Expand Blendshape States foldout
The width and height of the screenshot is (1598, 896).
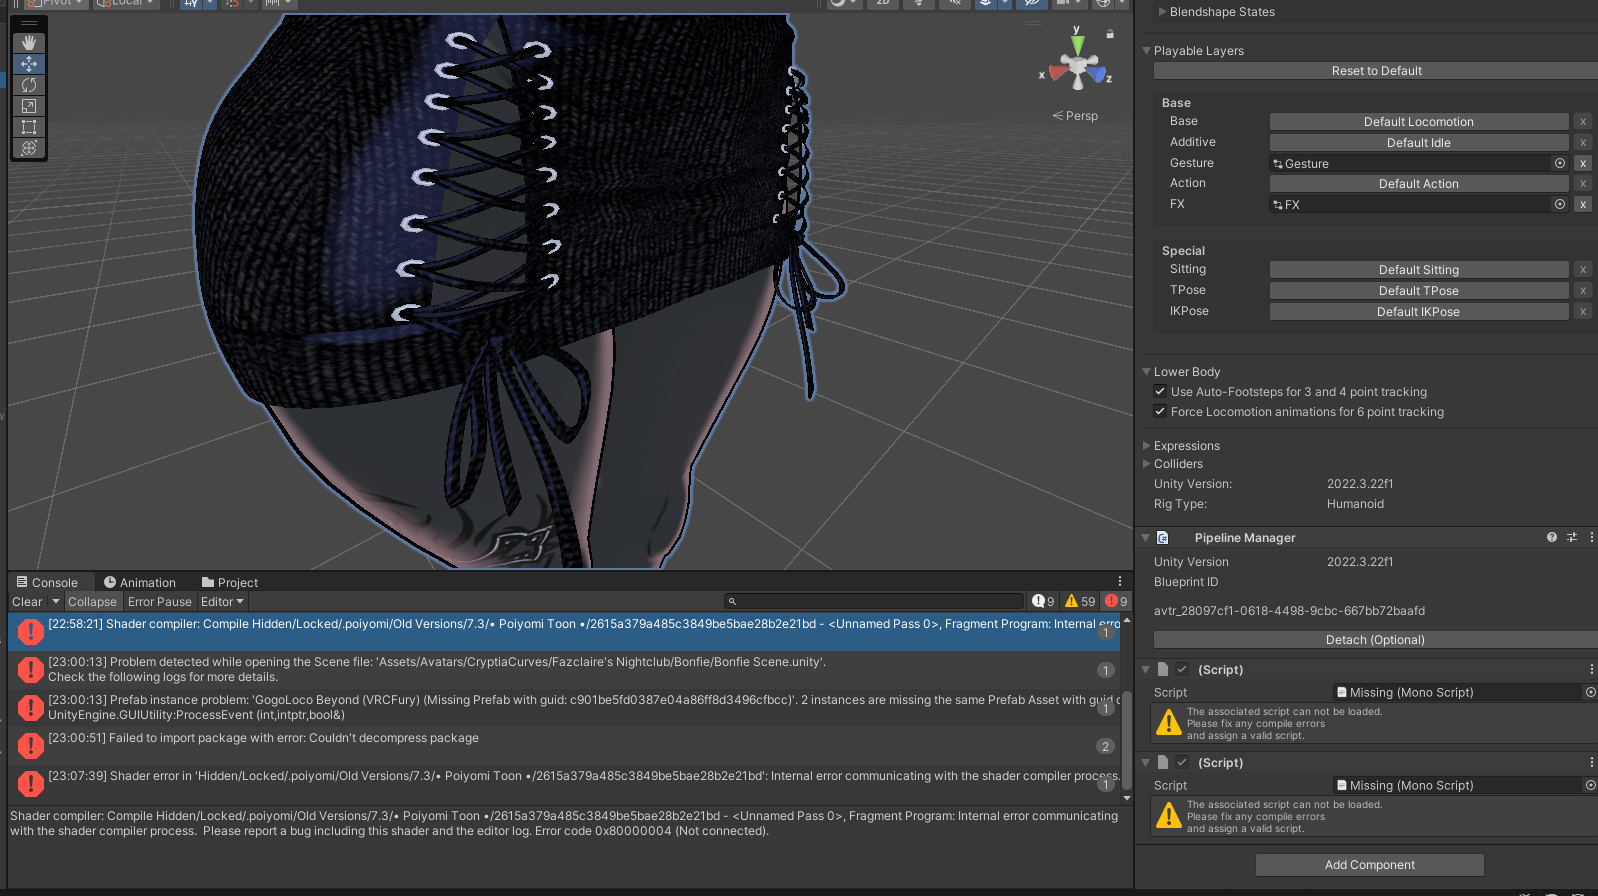(x=1163, y=12)
